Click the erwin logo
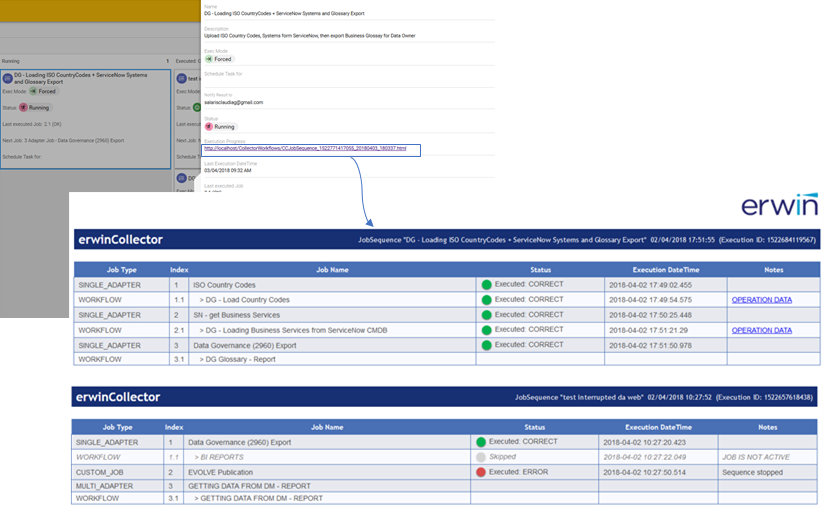The width and height of the screenshot is (824, 507). 779,205
